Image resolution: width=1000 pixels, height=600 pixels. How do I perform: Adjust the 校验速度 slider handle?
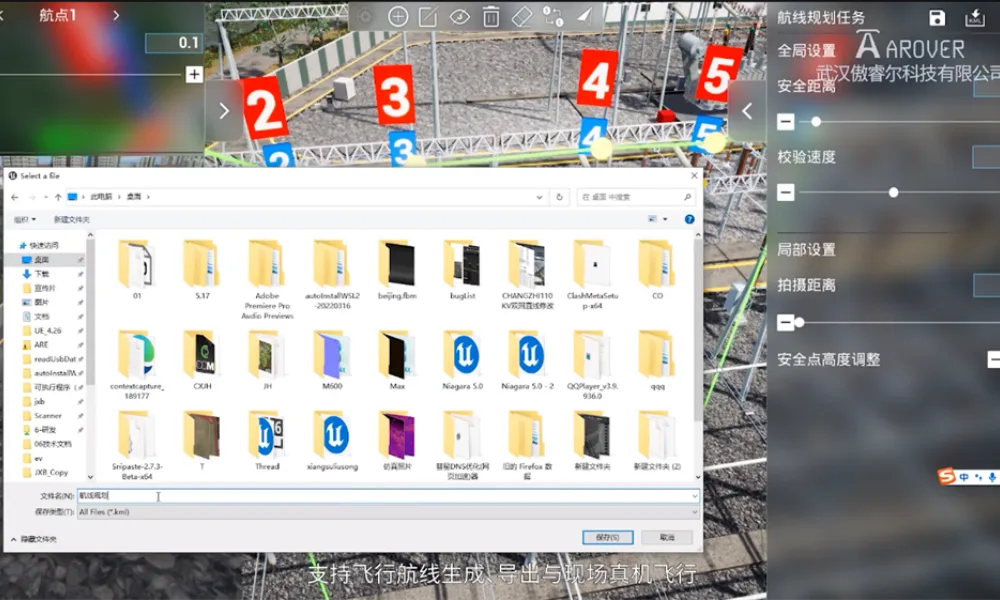click(x=893, y=192)
